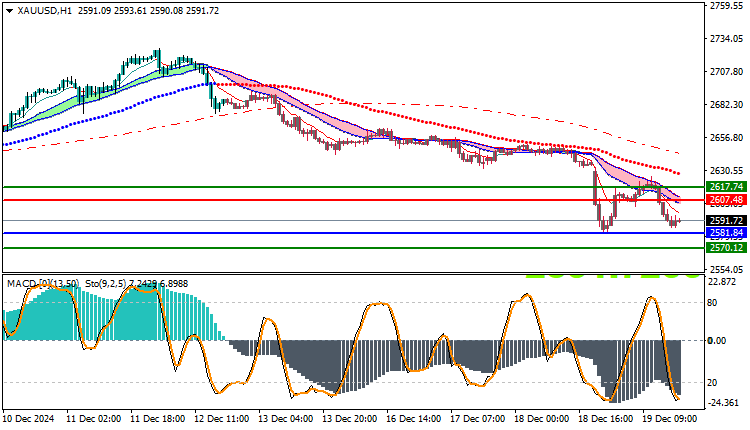
Task: Click the 2734.05 price axis value
Action: tap(727, 38)
